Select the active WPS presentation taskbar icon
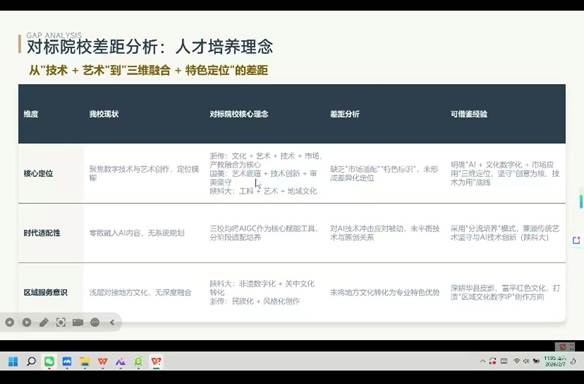Viewport: 584px width, 384px height. point(156,361)
